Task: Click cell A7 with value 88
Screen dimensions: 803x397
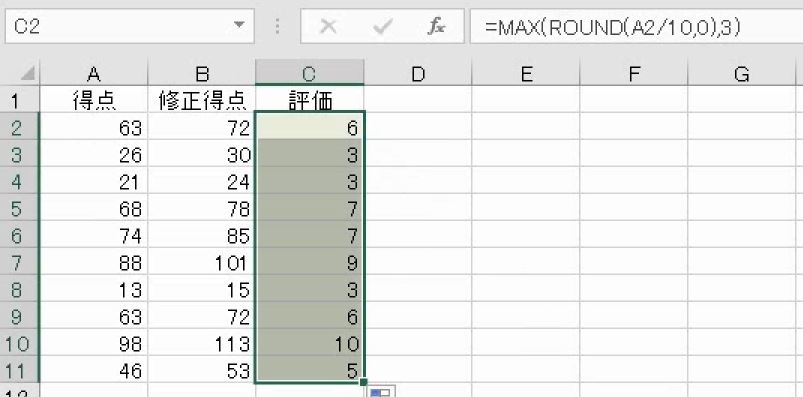Action: pos(94,262)
